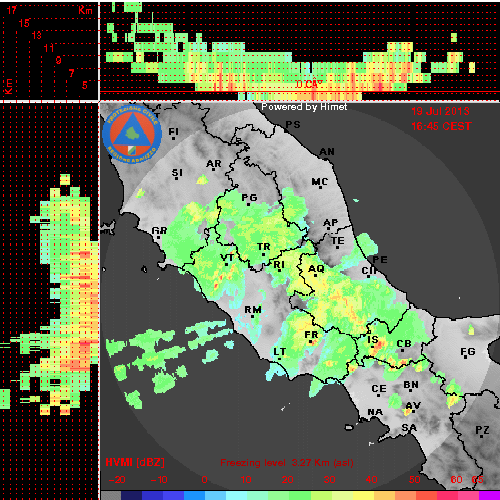The image size is (500, 500).
Task: Click the 13 km altitude label
Action: pos(37,35)
